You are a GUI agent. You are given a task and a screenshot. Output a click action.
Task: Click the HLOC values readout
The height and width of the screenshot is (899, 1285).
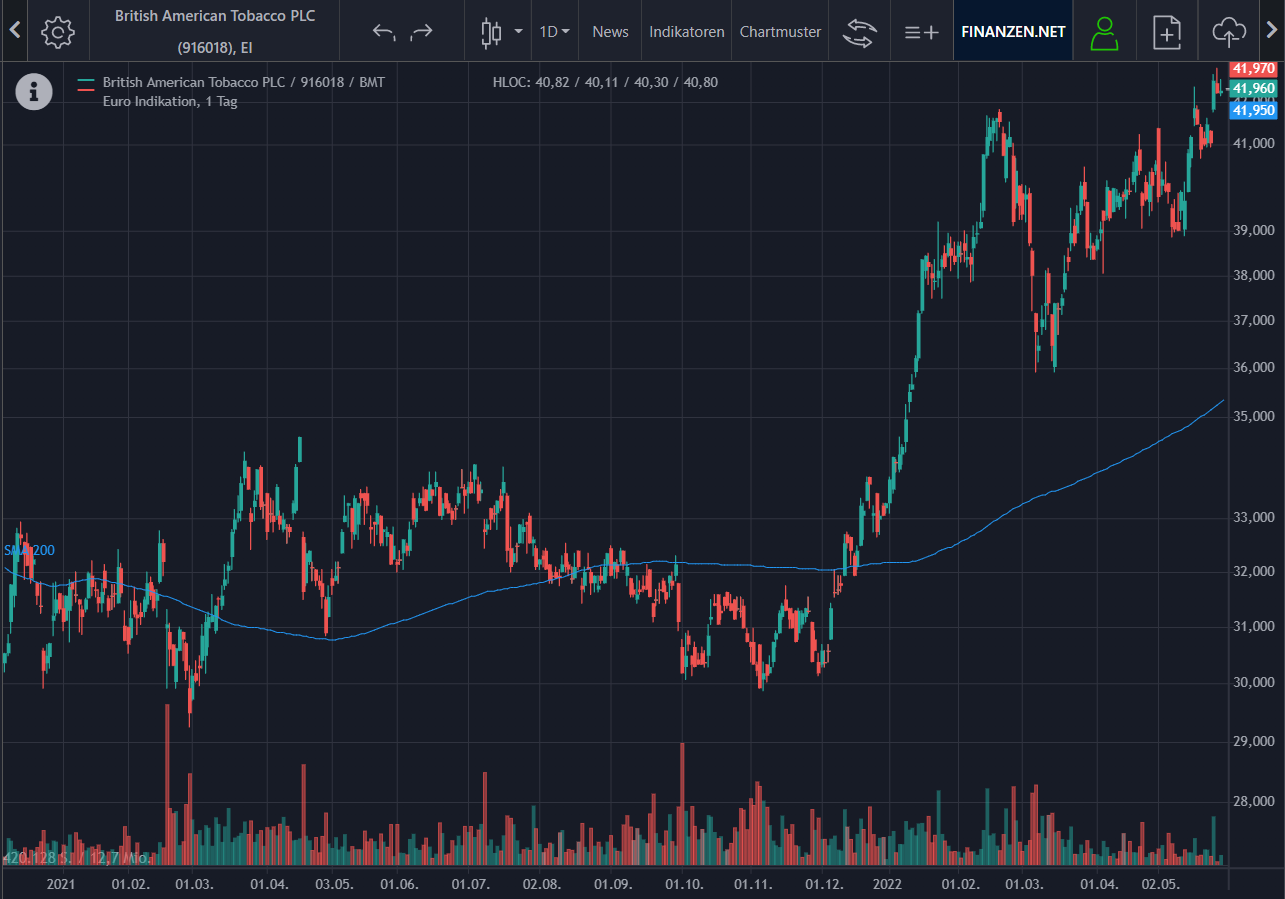(x=605, y=82)
